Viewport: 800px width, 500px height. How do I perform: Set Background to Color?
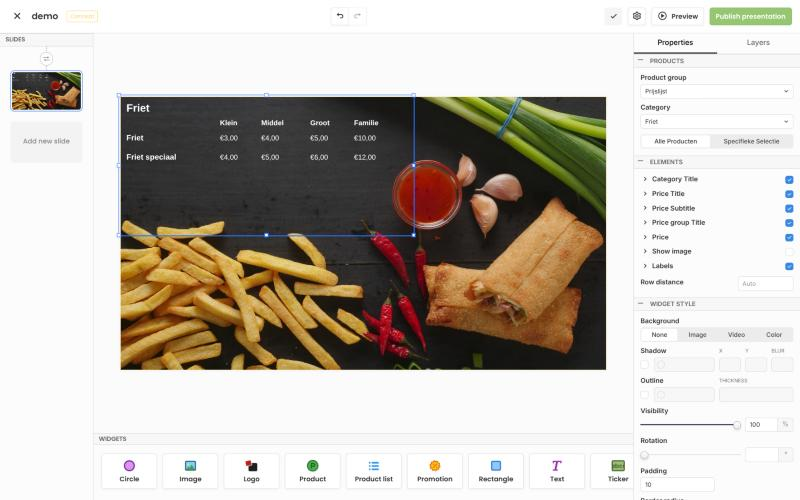pos(774,335)
